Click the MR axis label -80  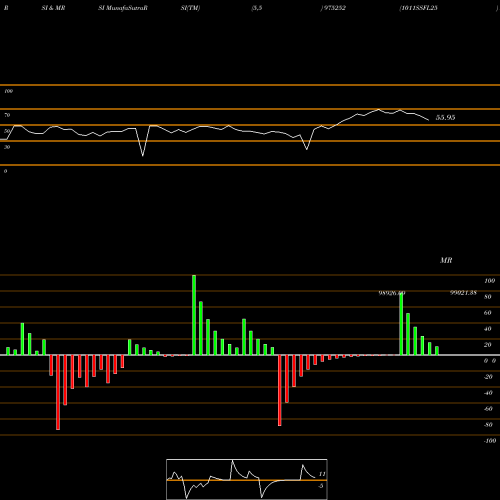tap(488, 425)
